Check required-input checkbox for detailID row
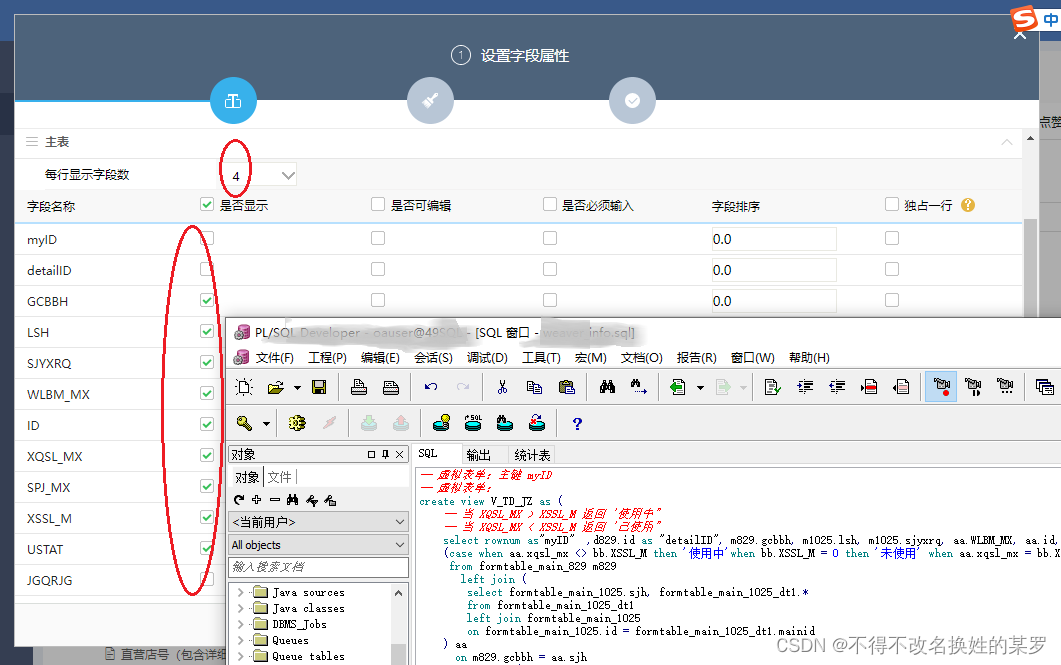The width and height of the screenshot is (1061, 665). 550,269
